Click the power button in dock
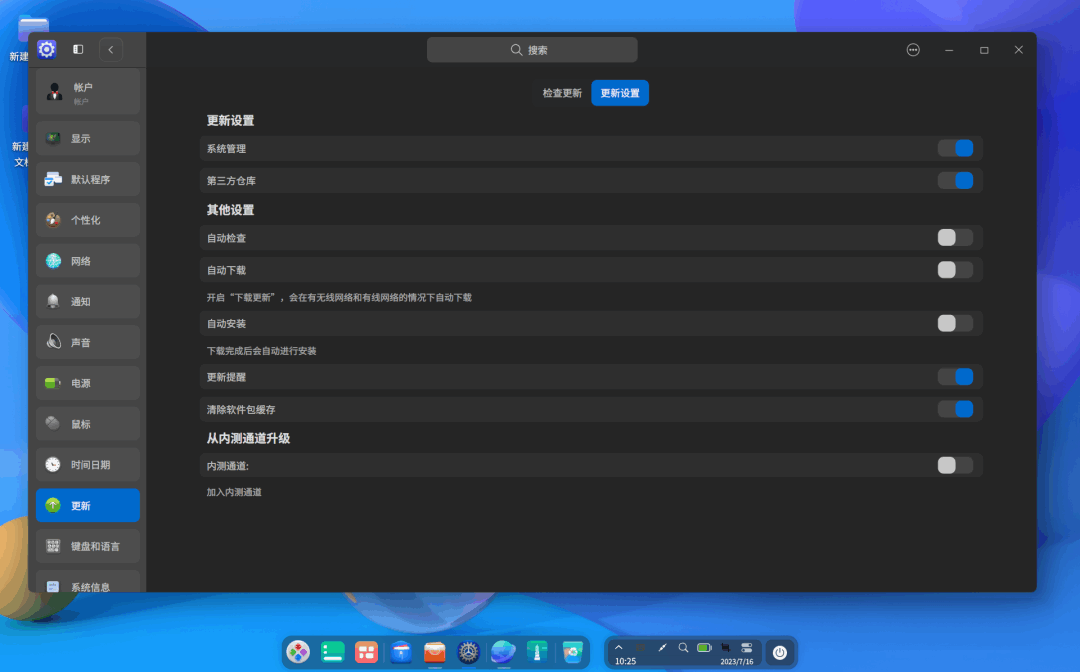Screen dimensions: 1080x672 tap(780, 652)
